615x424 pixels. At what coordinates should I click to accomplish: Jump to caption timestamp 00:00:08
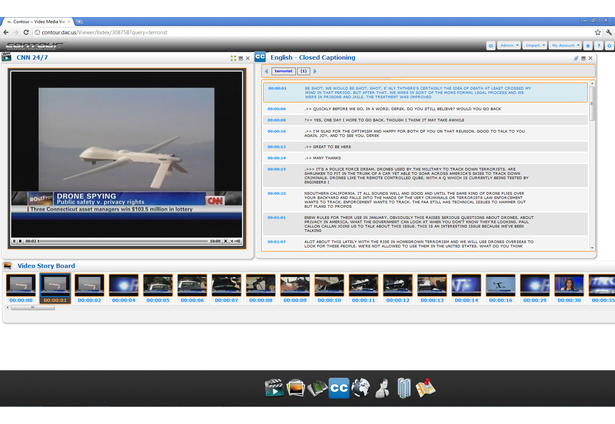[x=277, y=120]
